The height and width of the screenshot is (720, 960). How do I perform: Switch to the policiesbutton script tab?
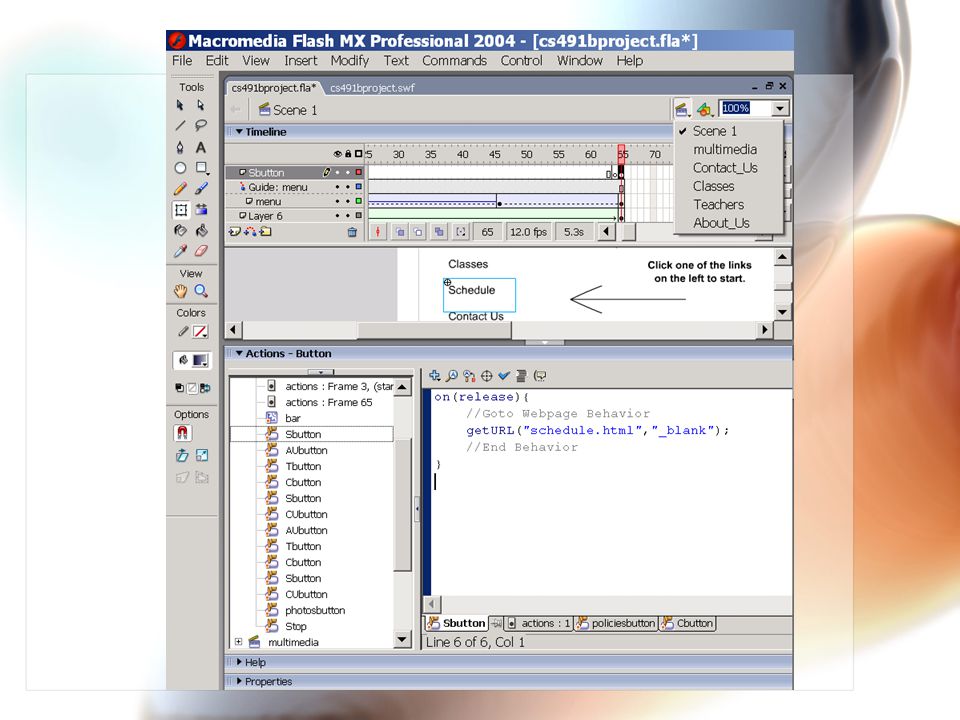click(x=615, y=623)
